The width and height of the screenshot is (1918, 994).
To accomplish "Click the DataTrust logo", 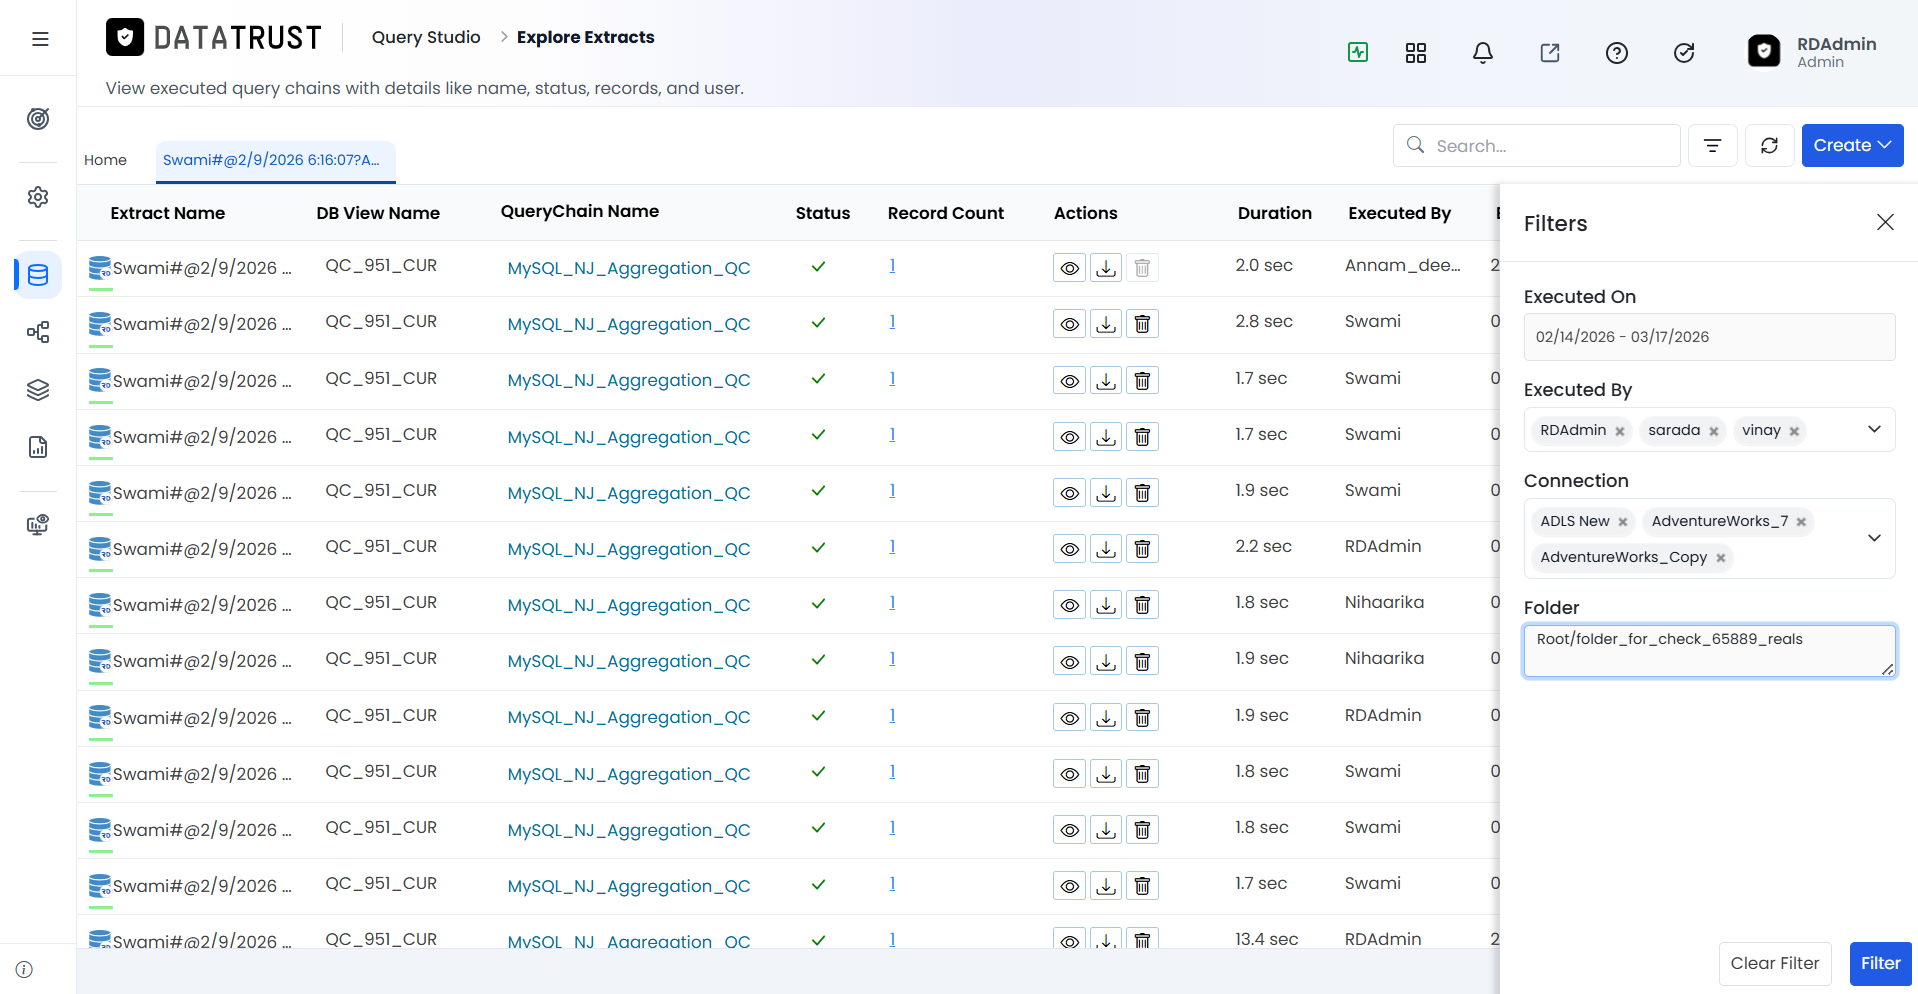I will click(214, 38).
